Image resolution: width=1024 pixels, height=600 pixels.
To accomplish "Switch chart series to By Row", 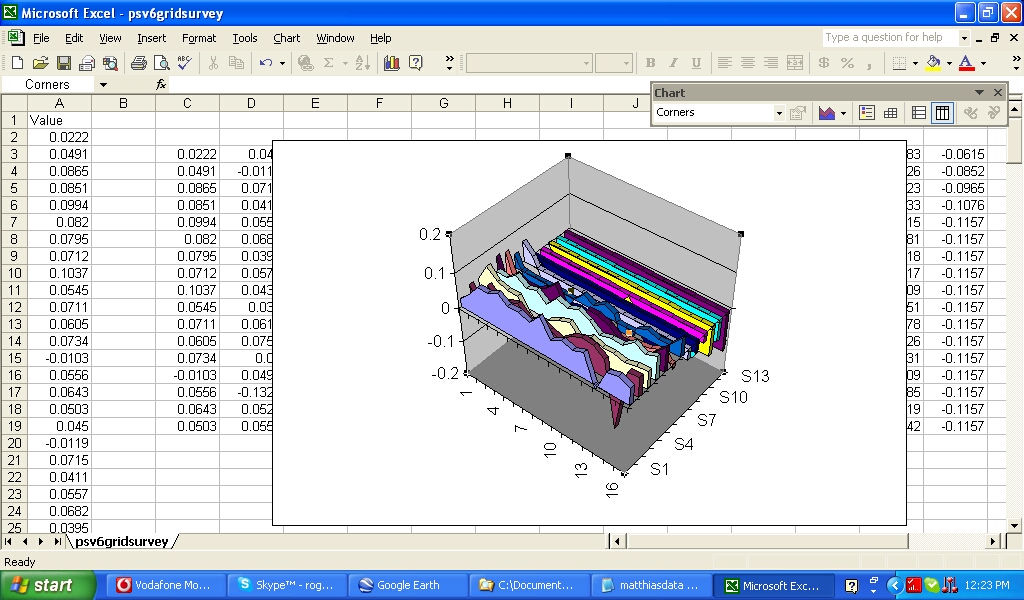I will pos(919,113).
